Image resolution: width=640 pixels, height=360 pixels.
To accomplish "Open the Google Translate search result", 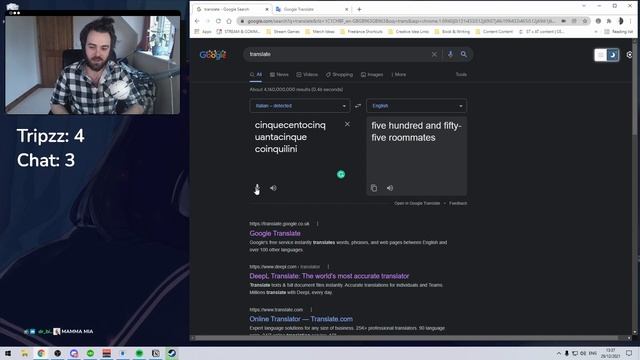I will [x=275, y=233].
